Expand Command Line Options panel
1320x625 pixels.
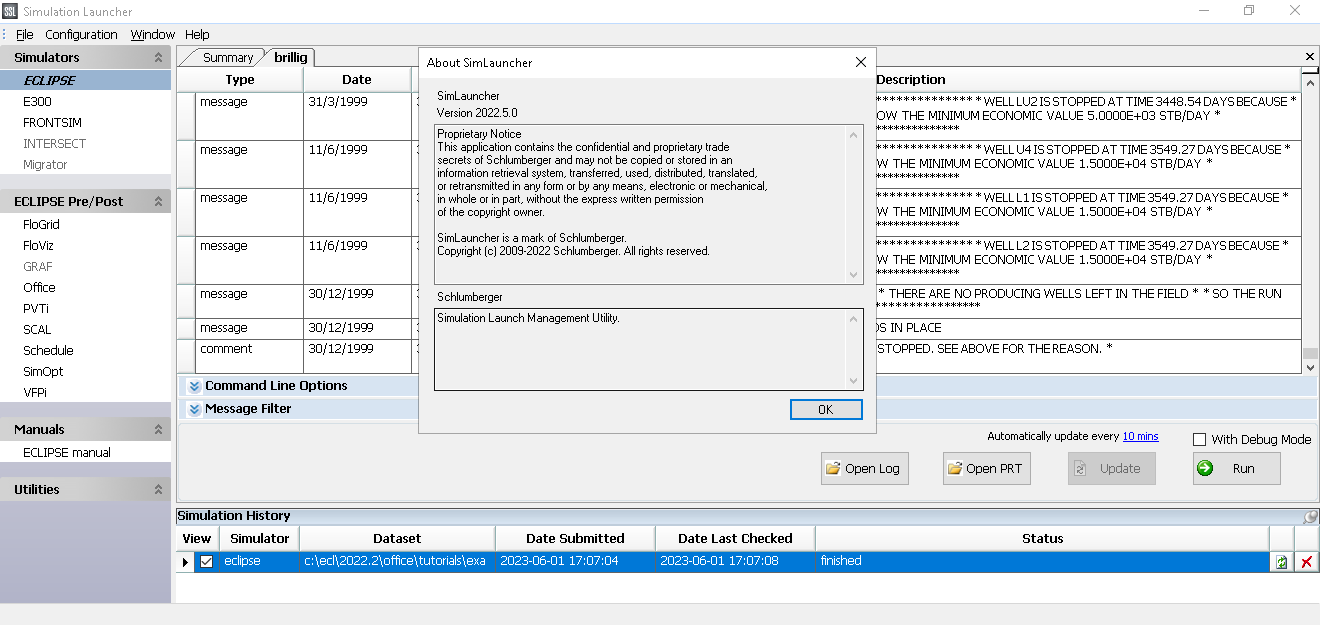pyautogui.click(x=195, y=386)
